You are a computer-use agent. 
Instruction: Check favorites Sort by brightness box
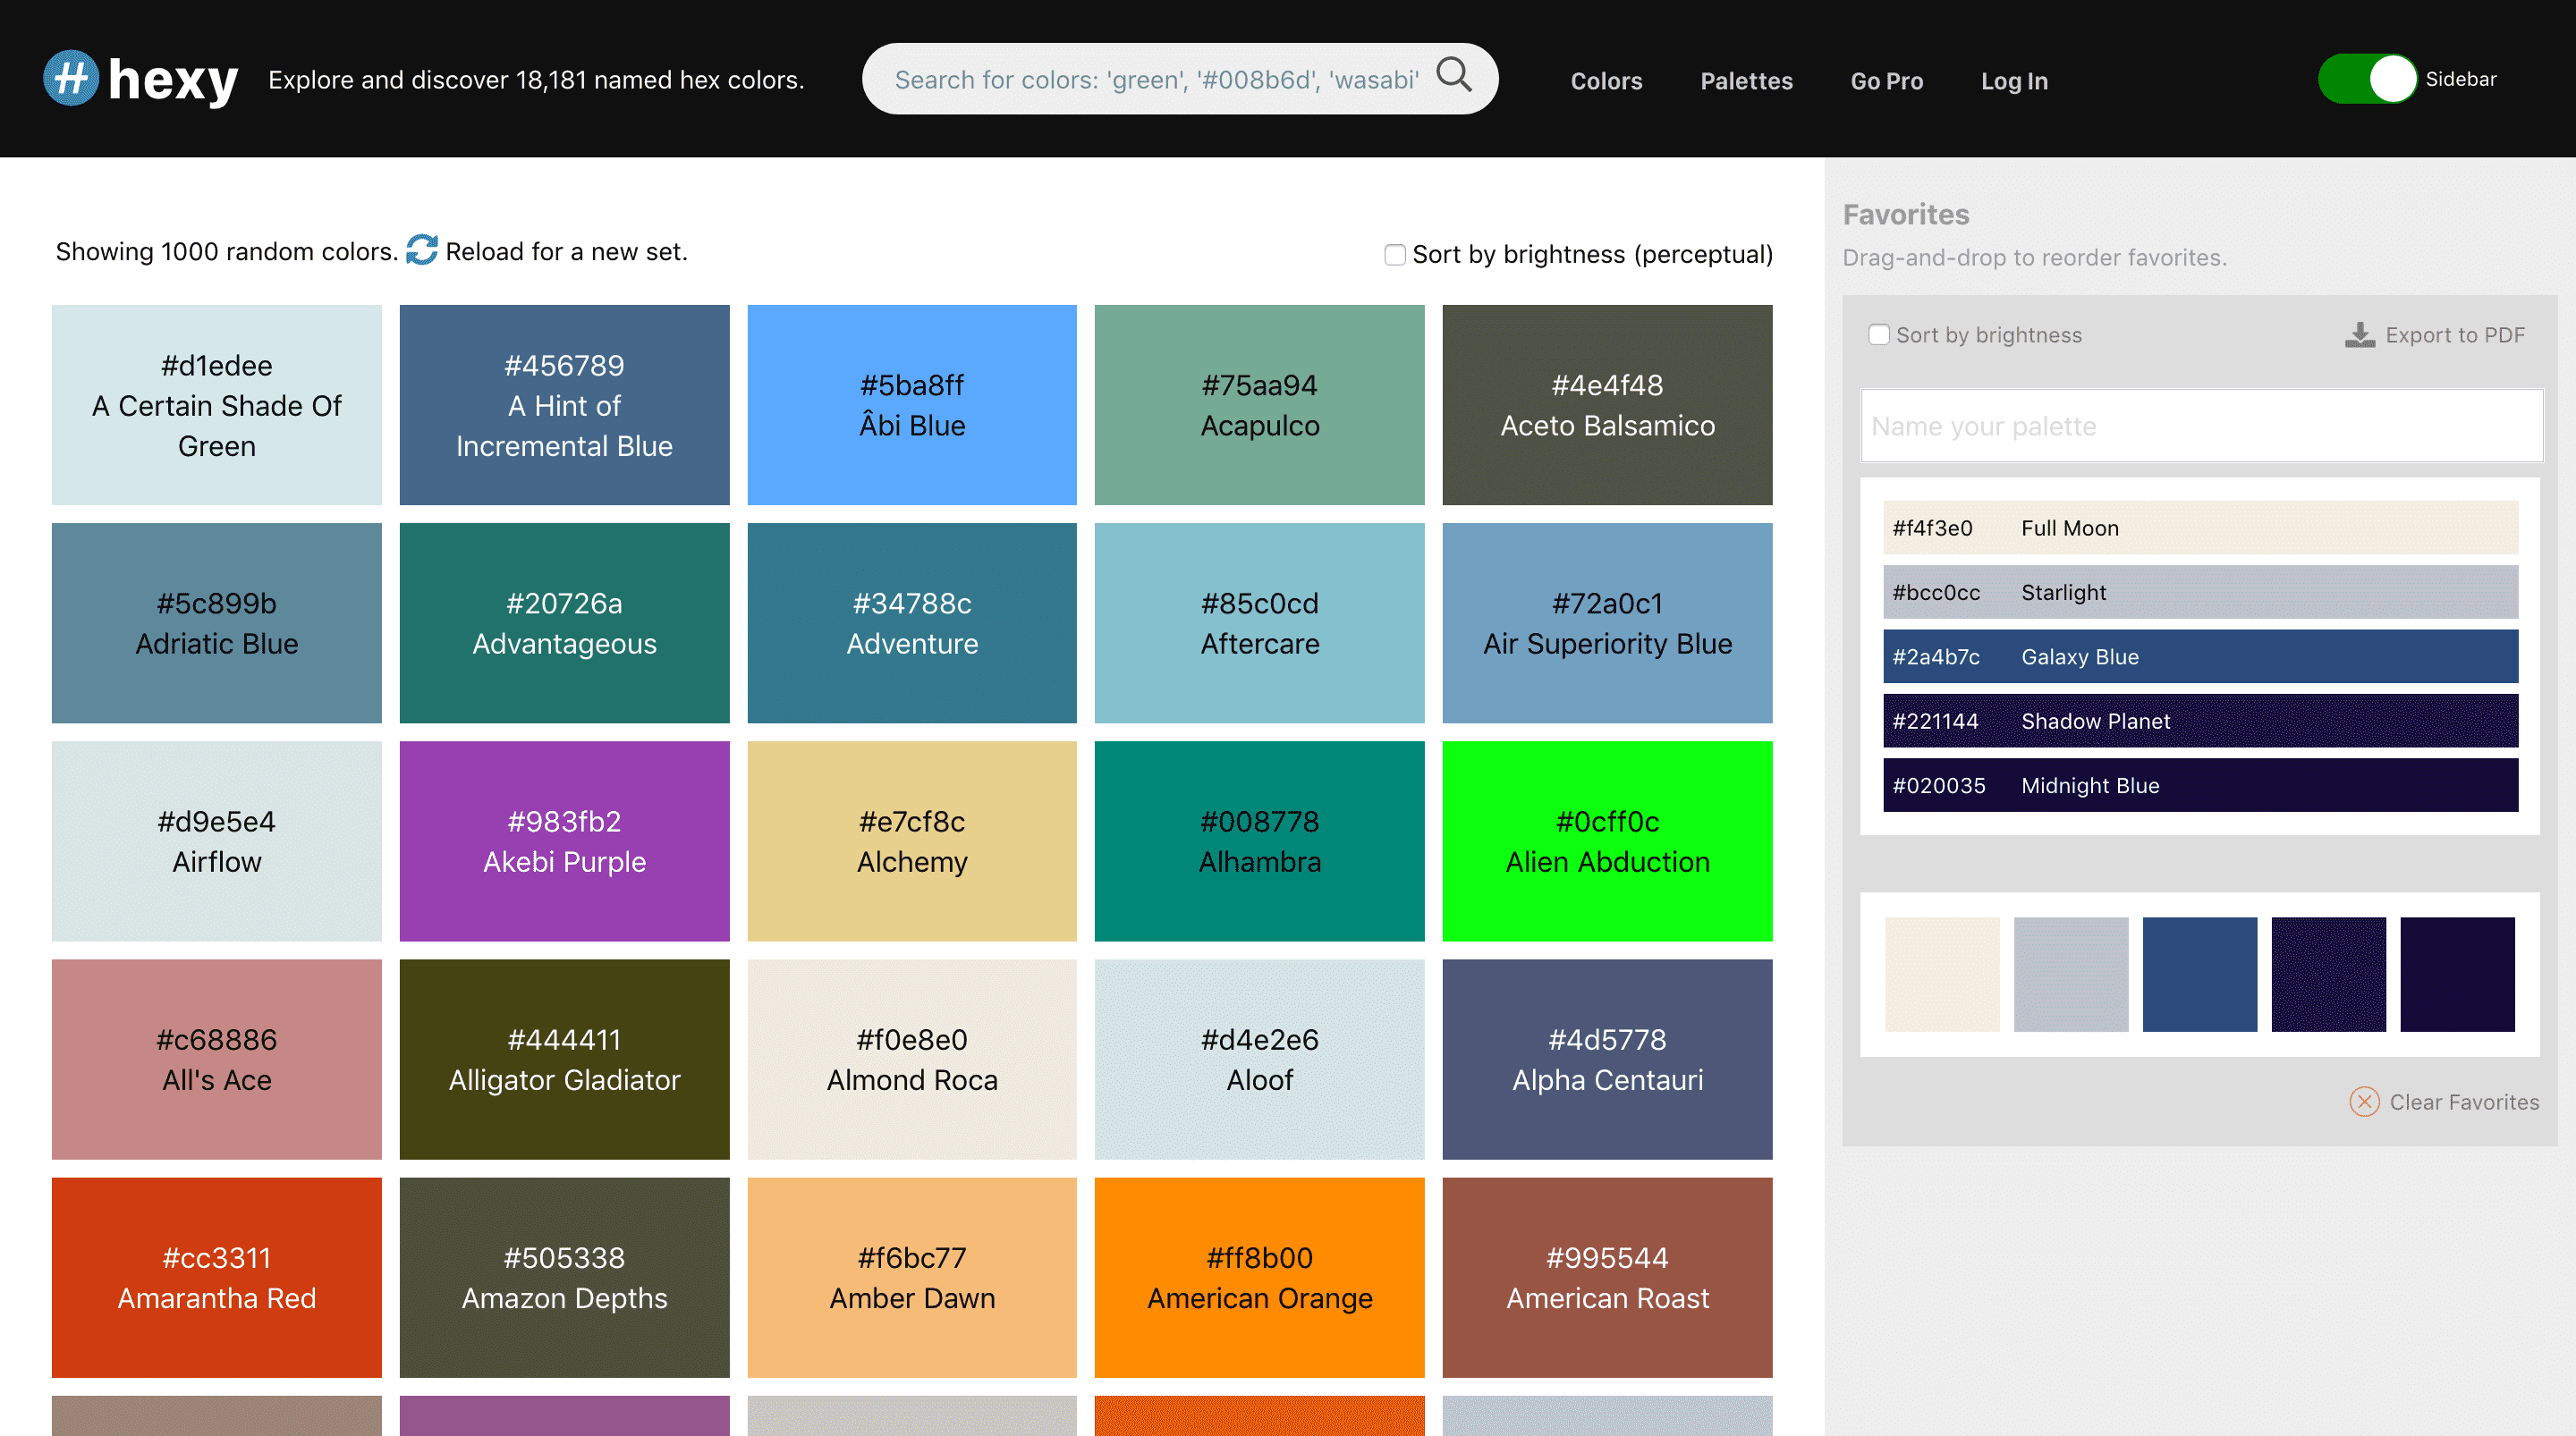(x=1879, y=335)
